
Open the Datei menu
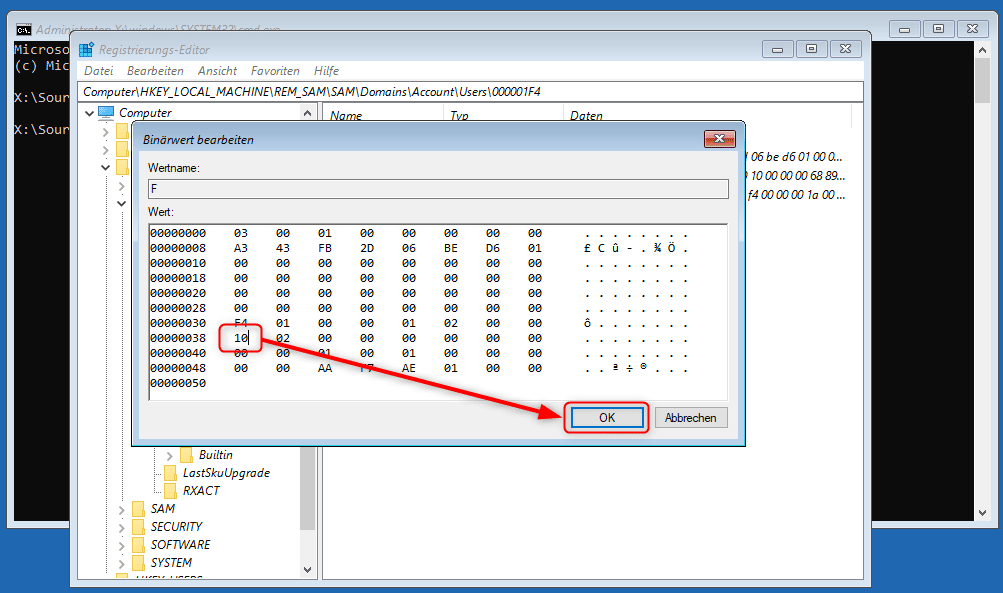pyautogui.click(x=99, y=71)
